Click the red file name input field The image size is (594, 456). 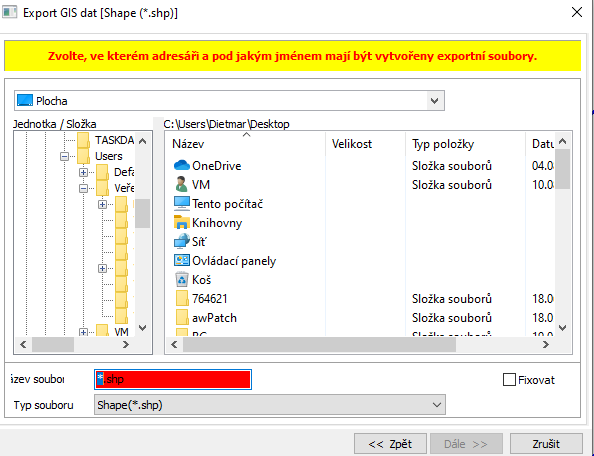pyautogui.click(x=172, y=379)
